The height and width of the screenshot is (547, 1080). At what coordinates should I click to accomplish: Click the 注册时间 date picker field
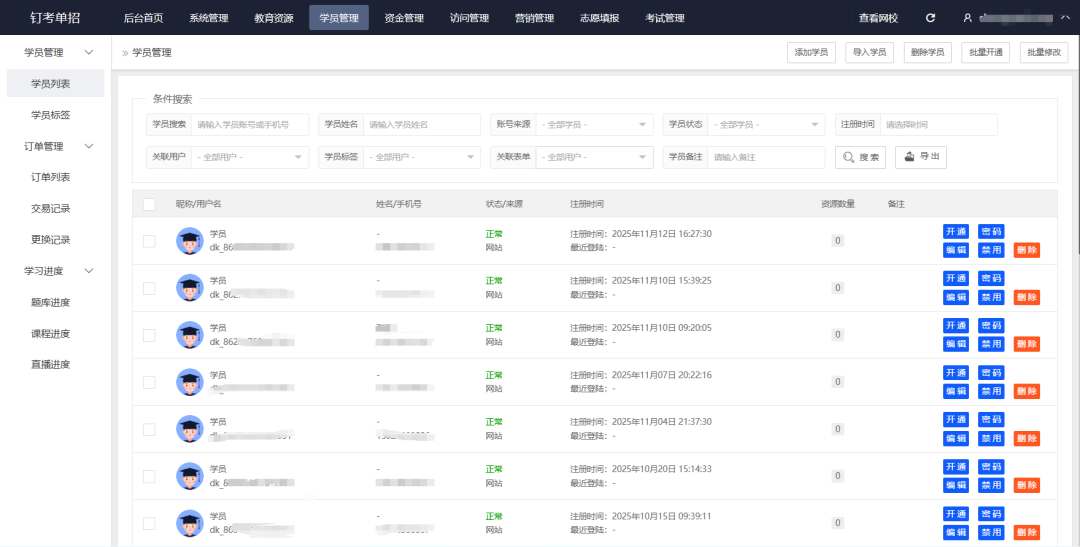pyautogui.click(x=937, y=125)
